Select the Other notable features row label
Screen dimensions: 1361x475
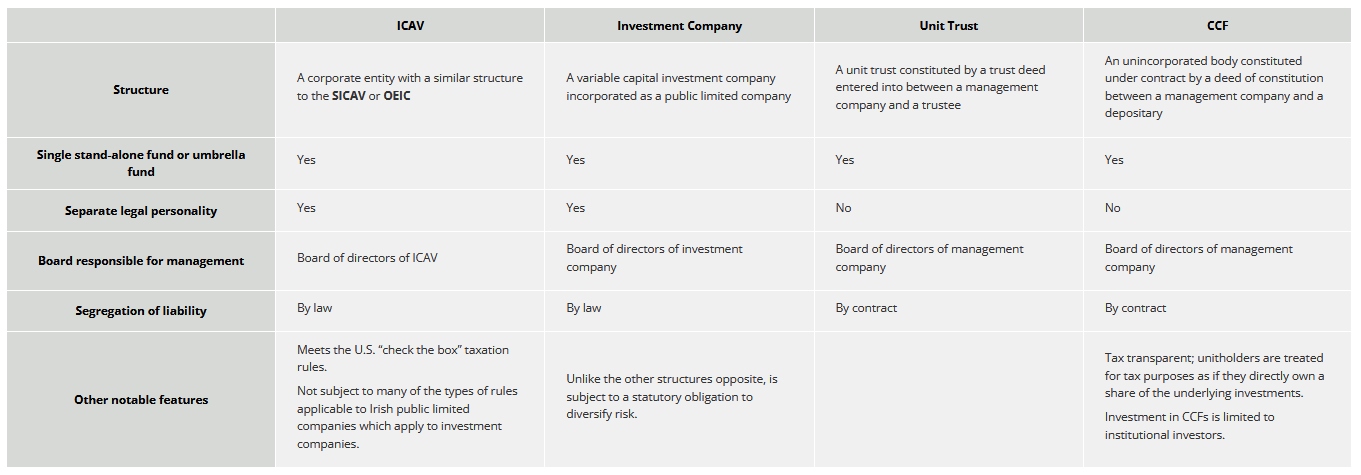141,400
